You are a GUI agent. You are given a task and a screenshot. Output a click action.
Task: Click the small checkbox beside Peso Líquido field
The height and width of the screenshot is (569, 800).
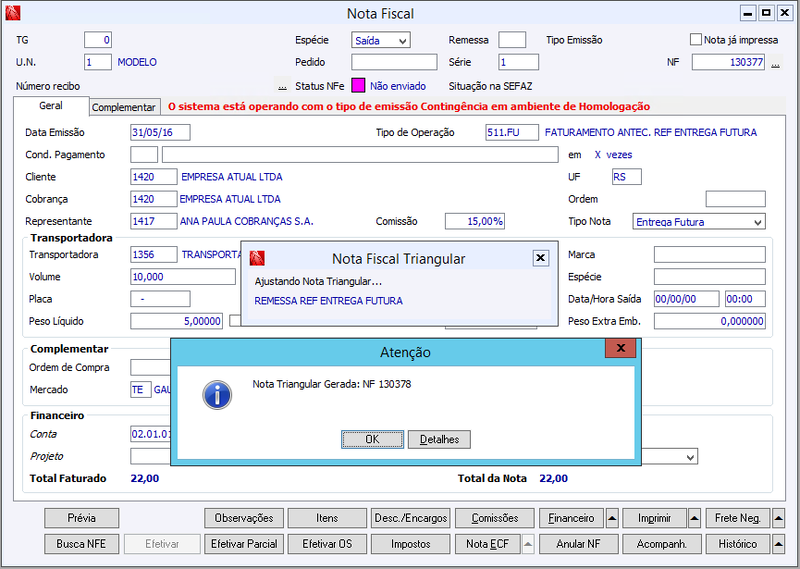coord(234,321)
